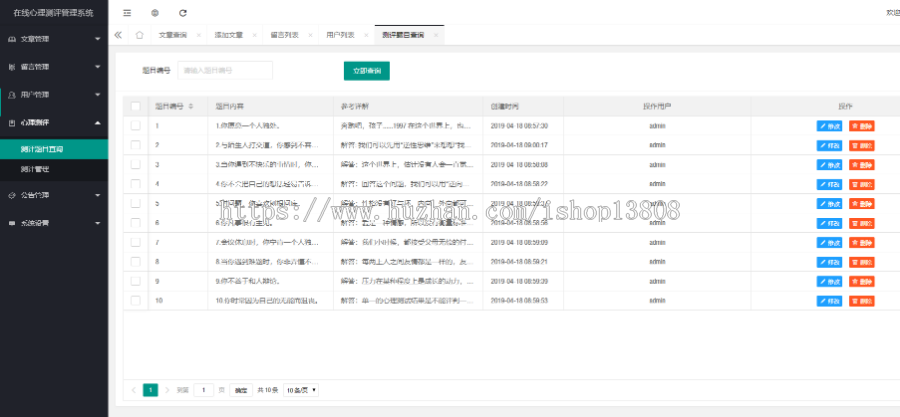The image size is (900, 417).
Task: Check the checkbox for row 10
Action: [x=135, y=301]
